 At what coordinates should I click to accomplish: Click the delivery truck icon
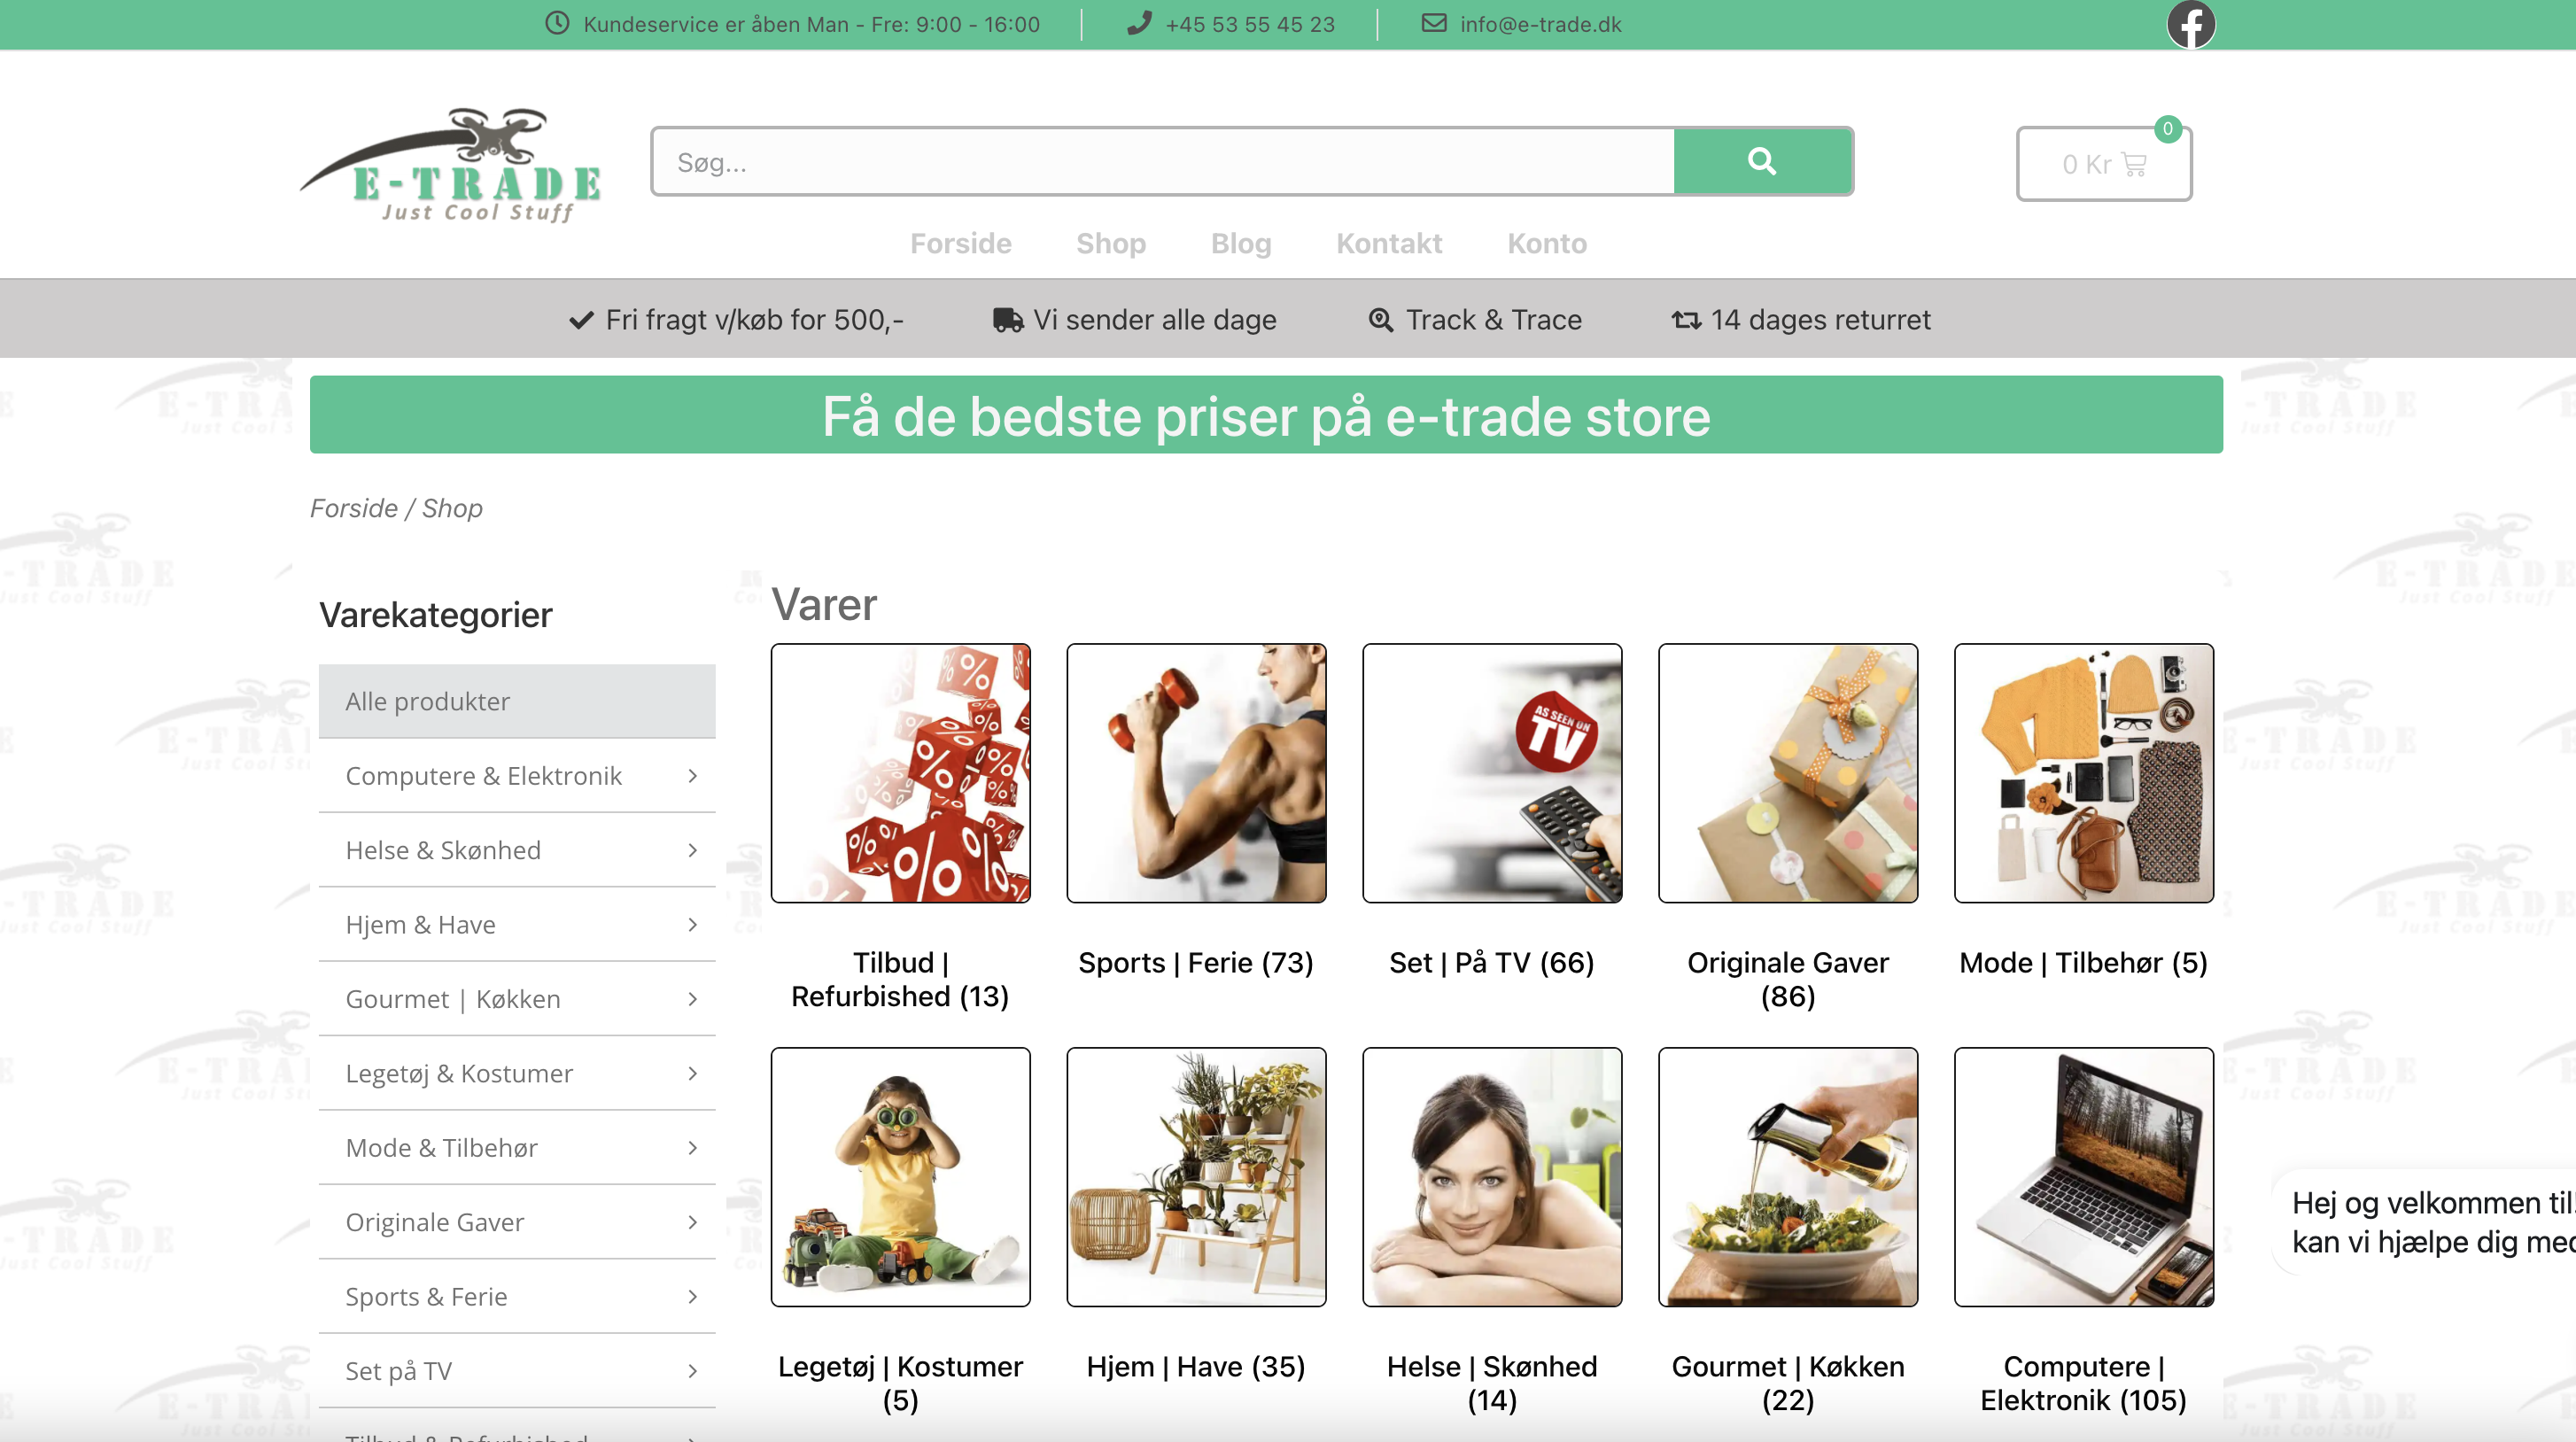(x=1008, y=320)
